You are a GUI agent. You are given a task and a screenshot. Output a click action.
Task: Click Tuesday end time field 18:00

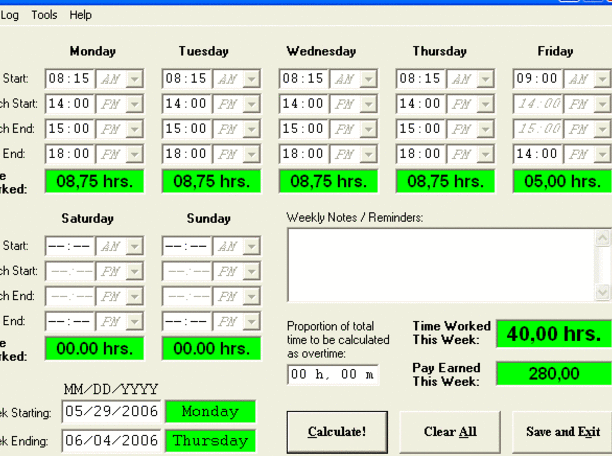point(185,154)
